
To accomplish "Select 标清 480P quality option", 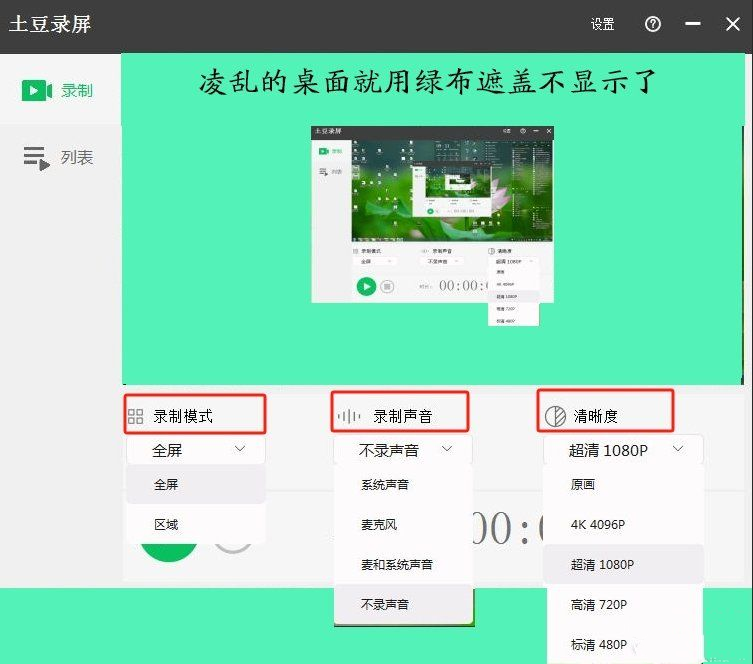I will pyautogui.click(x=624, y=644).
